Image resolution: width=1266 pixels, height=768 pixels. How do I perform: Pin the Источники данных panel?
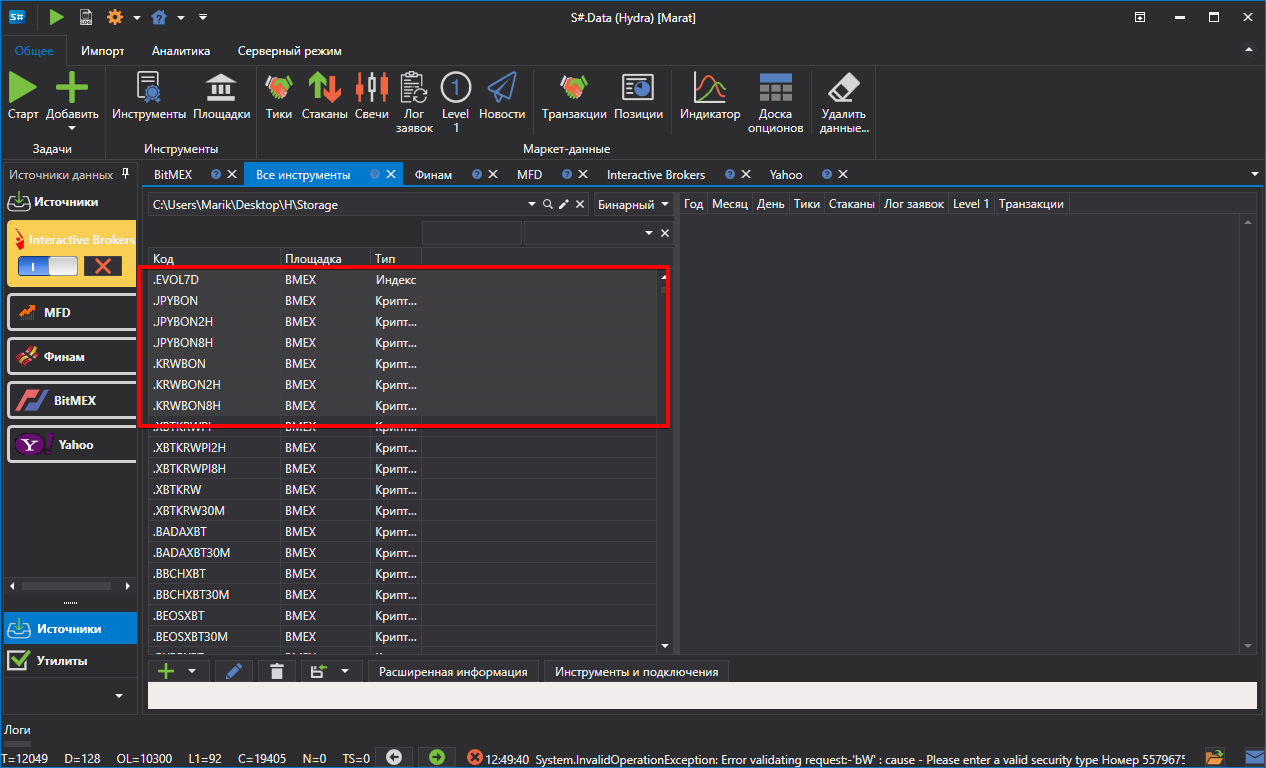[x=125, y=174]
